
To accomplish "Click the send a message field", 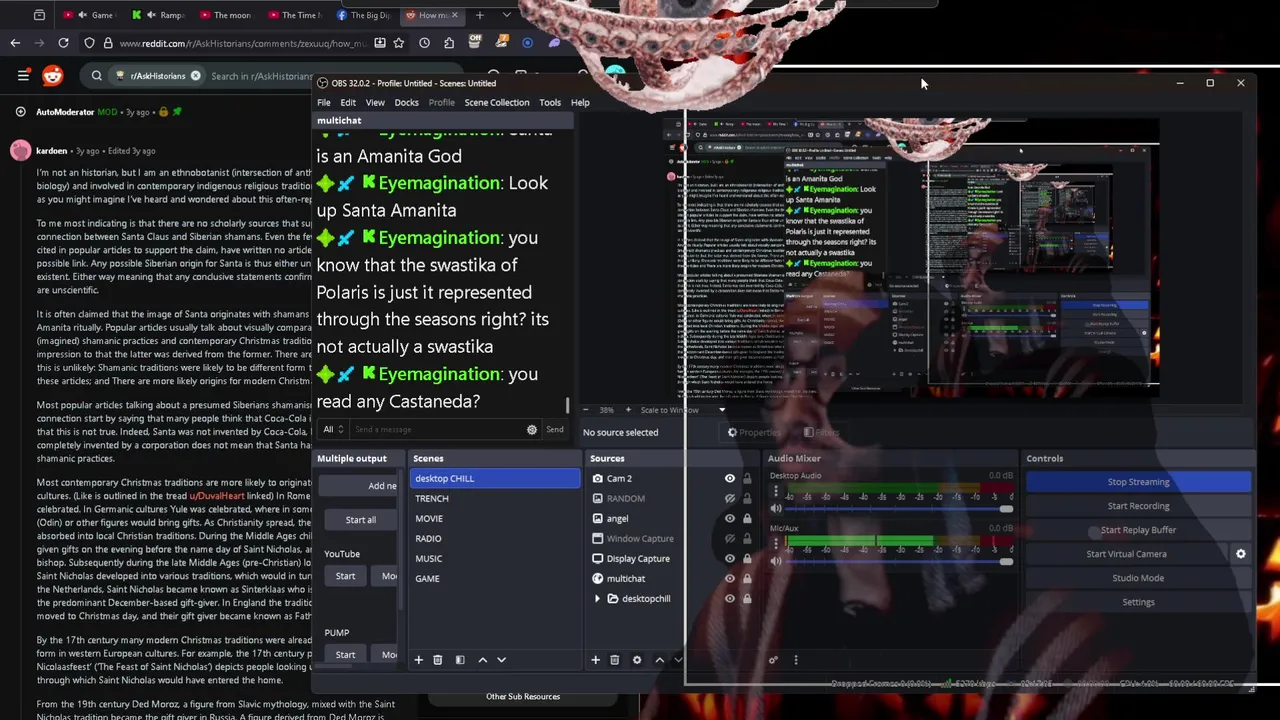I will 436,429.
